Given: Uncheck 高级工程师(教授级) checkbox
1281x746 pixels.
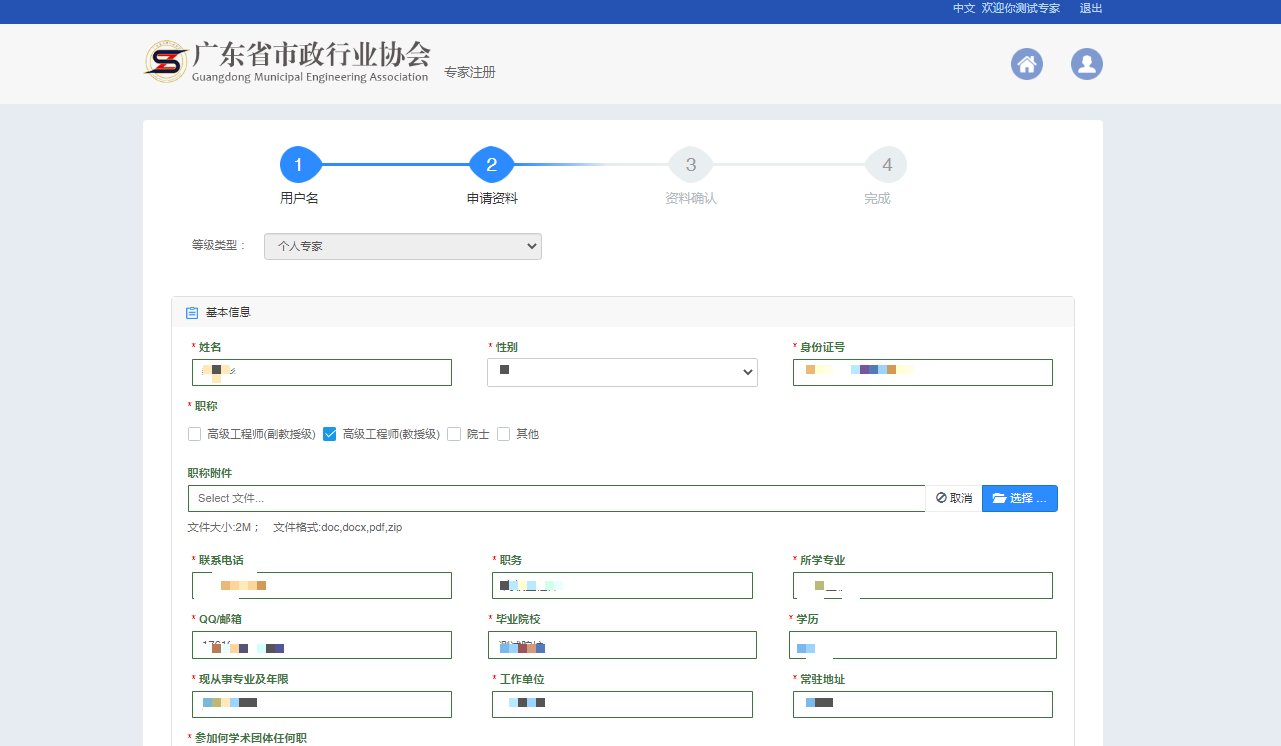Looking at the screenshot, I should 329,434.
